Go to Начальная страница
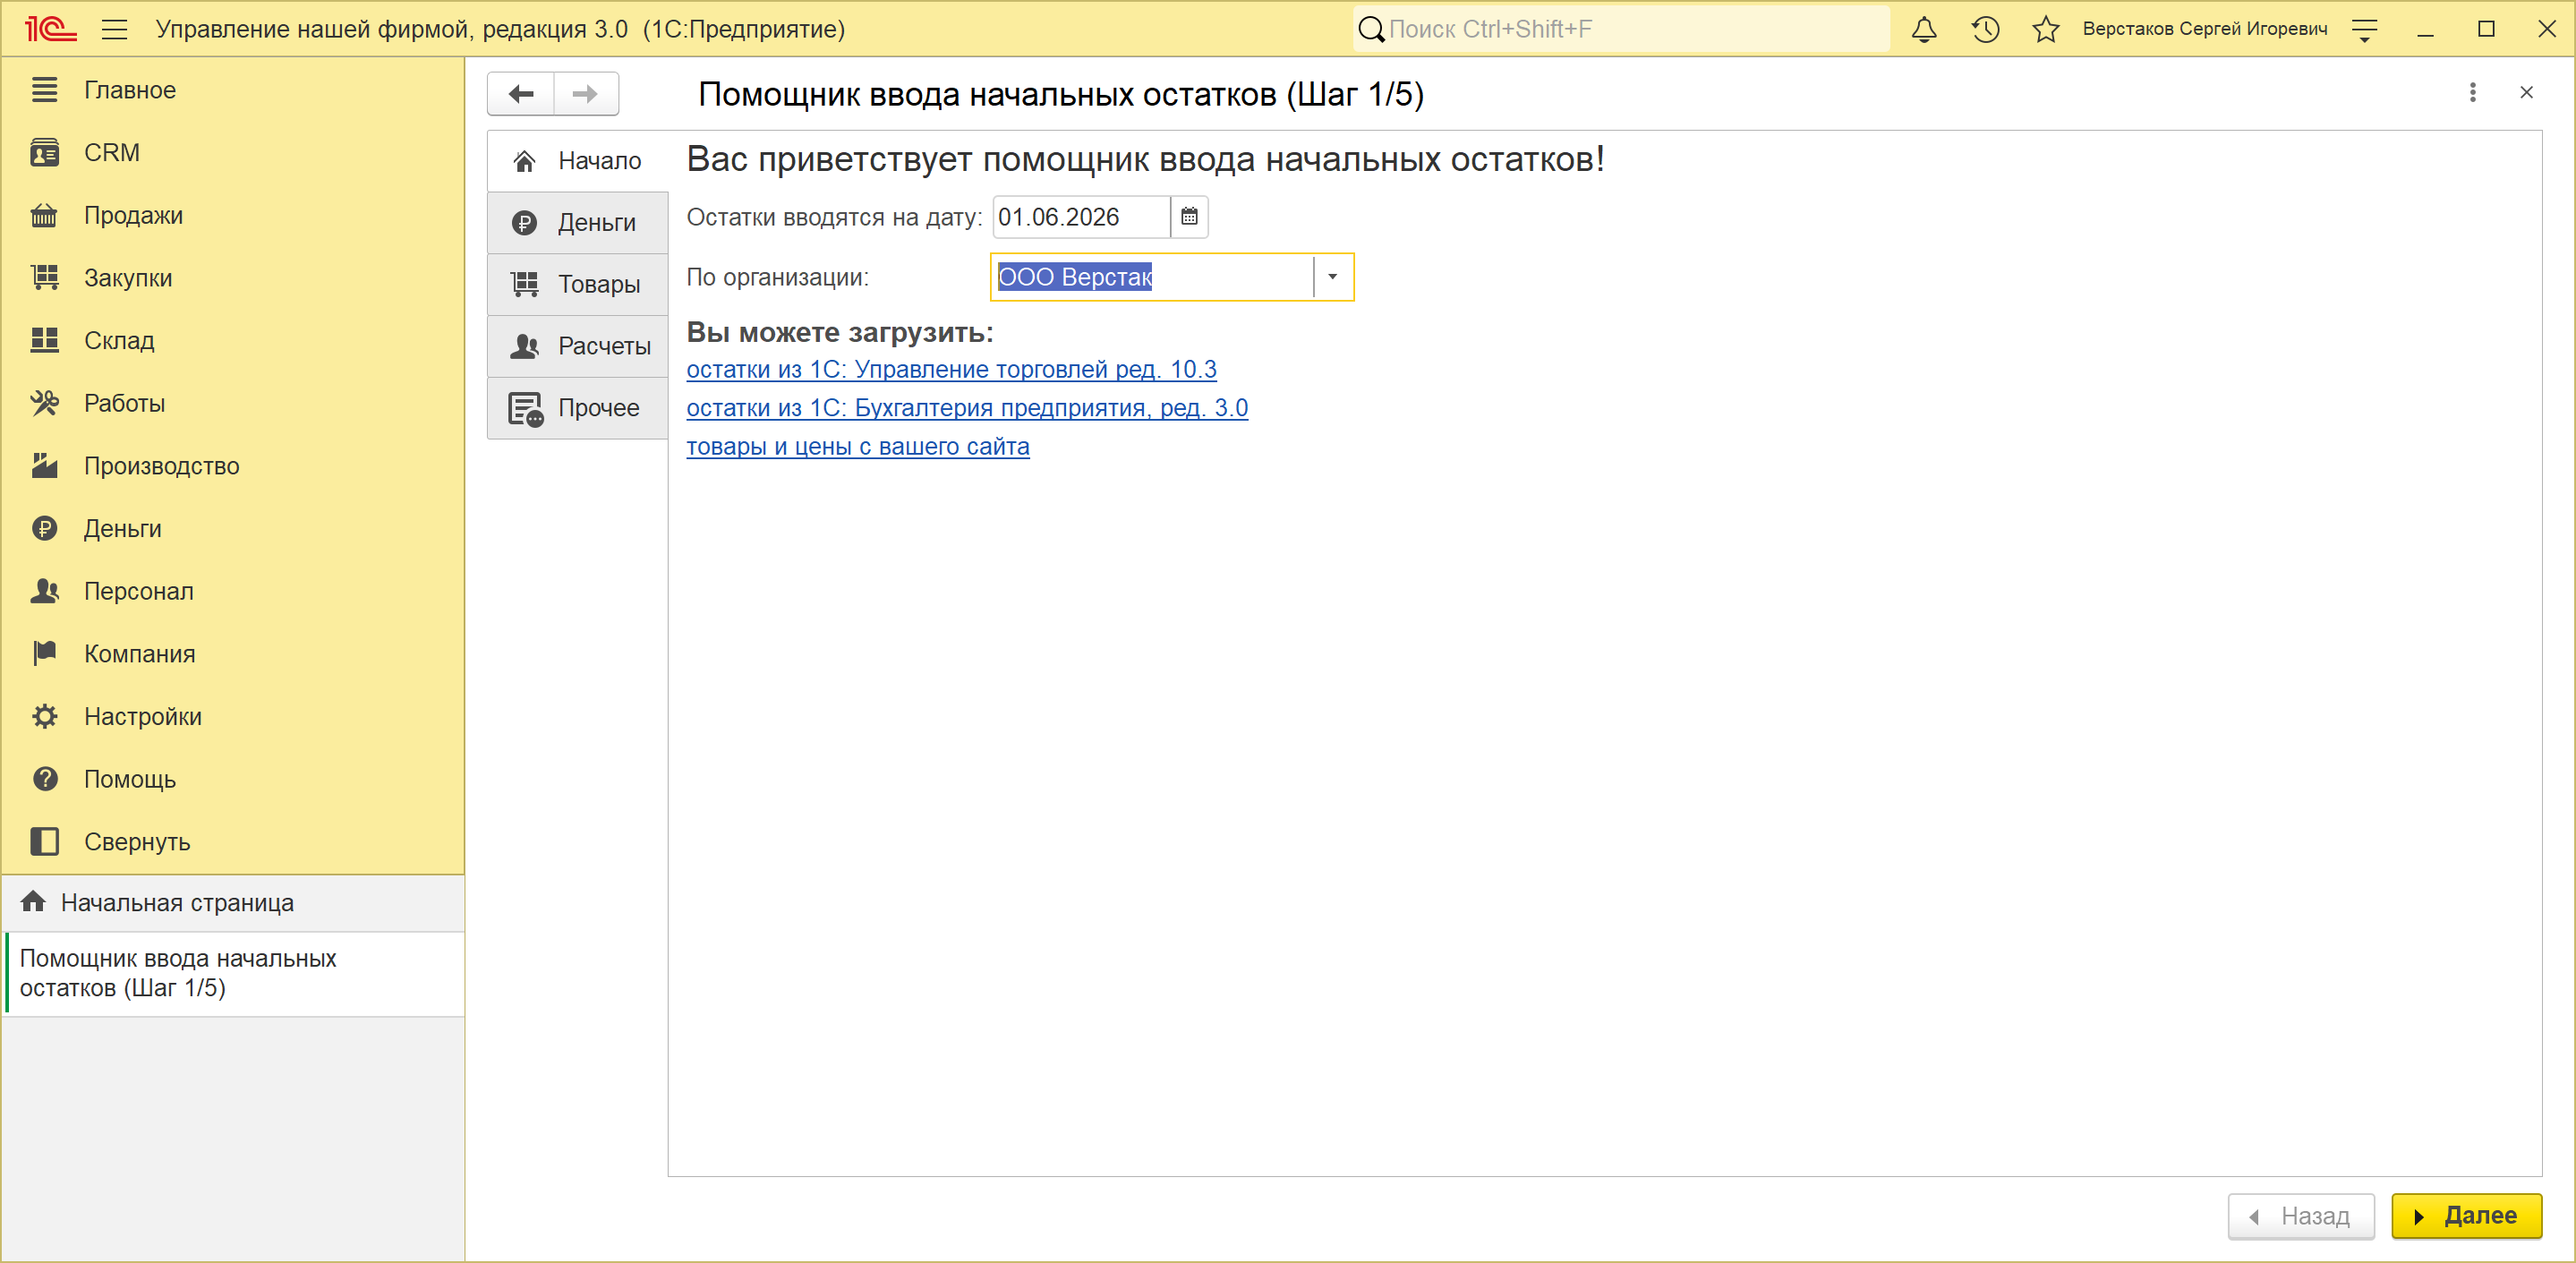 click(x=233, y=903)
